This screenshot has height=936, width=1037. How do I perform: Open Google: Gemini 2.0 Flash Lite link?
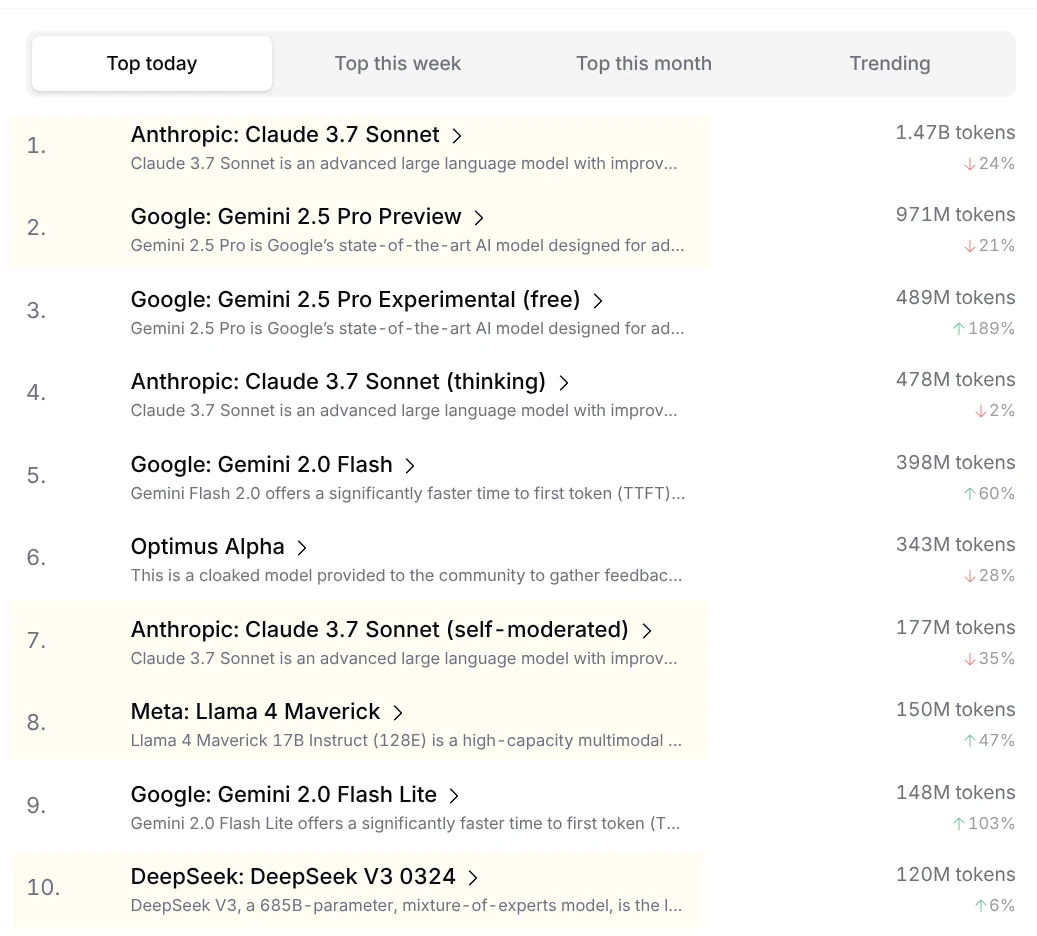tap(284, 794)
